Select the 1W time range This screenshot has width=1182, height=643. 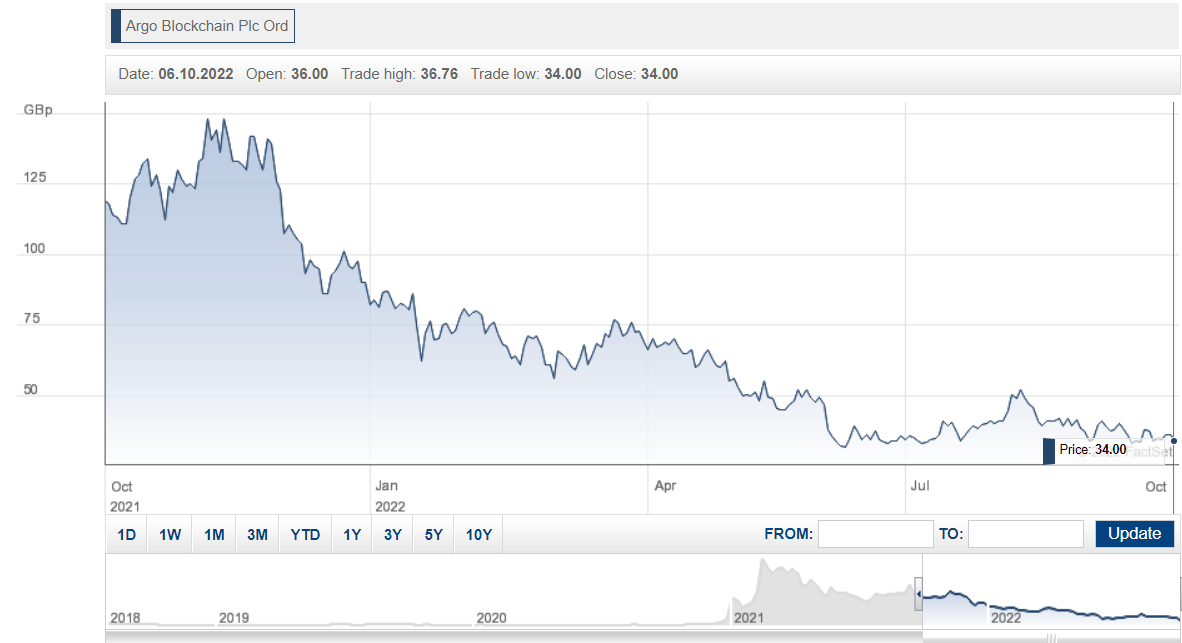click(170, 534)
